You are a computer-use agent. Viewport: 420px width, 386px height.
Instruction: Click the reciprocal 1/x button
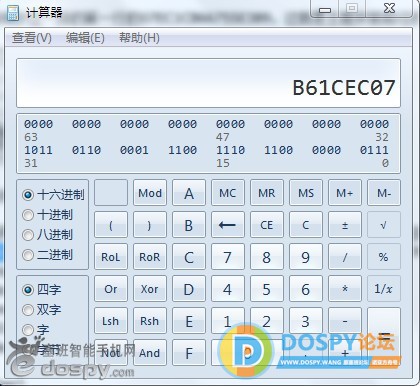coord(384,289)
